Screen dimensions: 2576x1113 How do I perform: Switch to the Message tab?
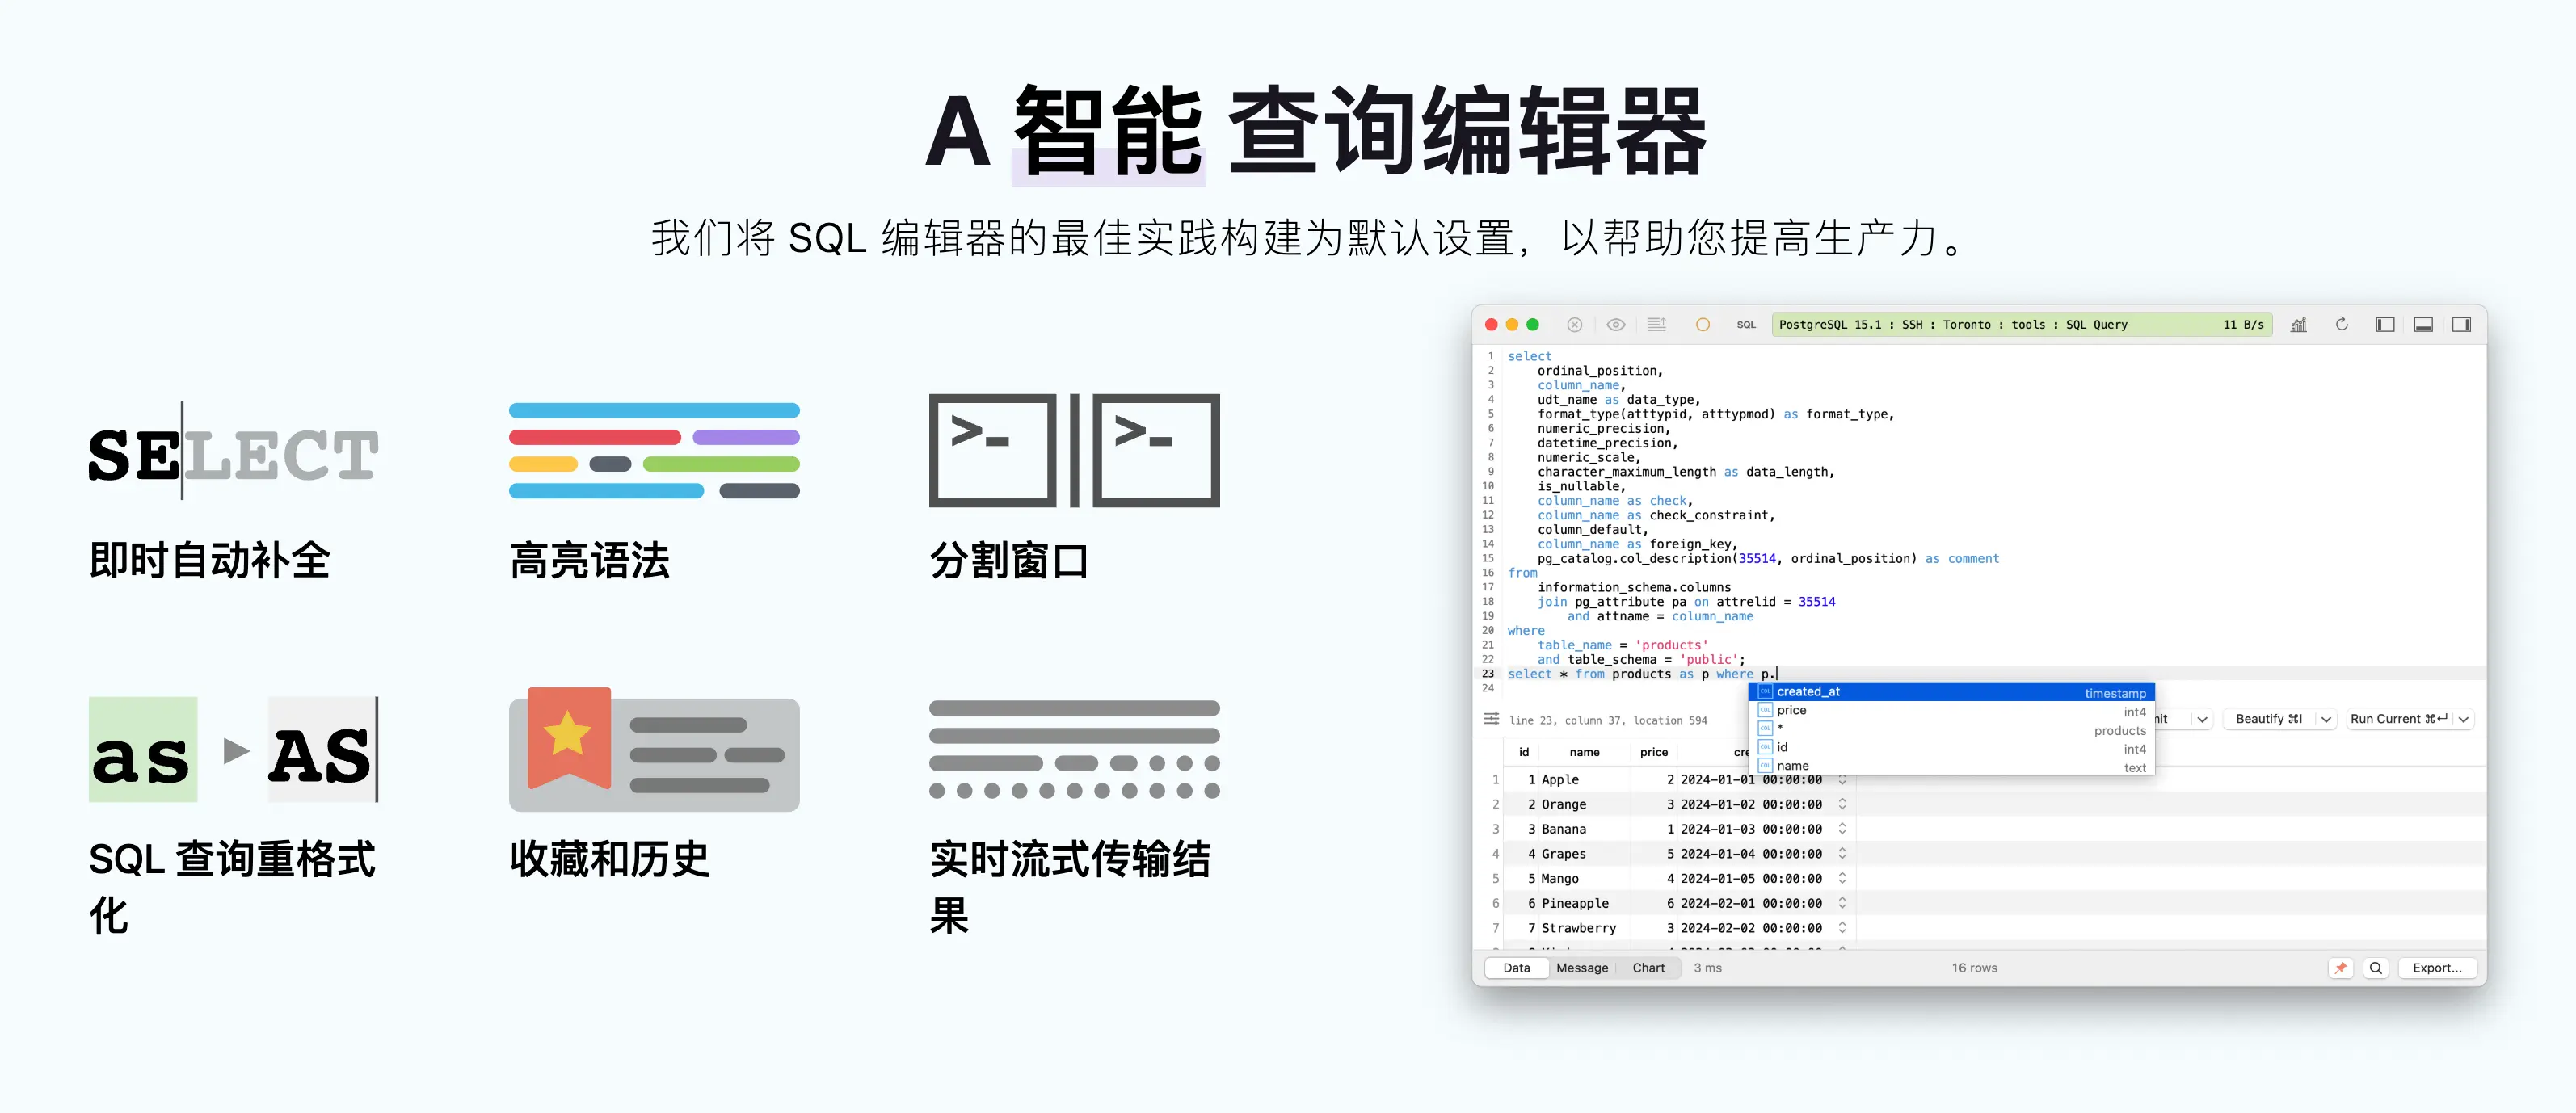[1581, 967]
